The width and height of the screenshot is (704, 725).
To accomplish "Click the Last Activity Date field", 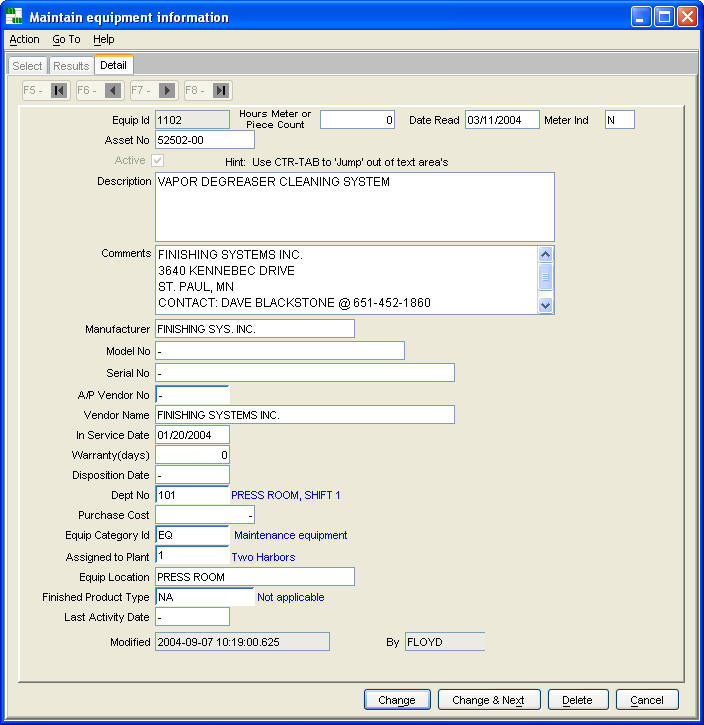I will pyautogui.click(x=192, y=617).
